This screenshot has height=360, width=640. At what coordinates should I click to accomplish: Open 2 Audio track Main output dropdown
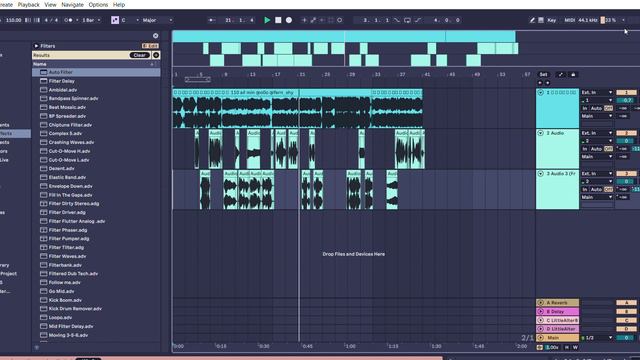coord(597,157)
